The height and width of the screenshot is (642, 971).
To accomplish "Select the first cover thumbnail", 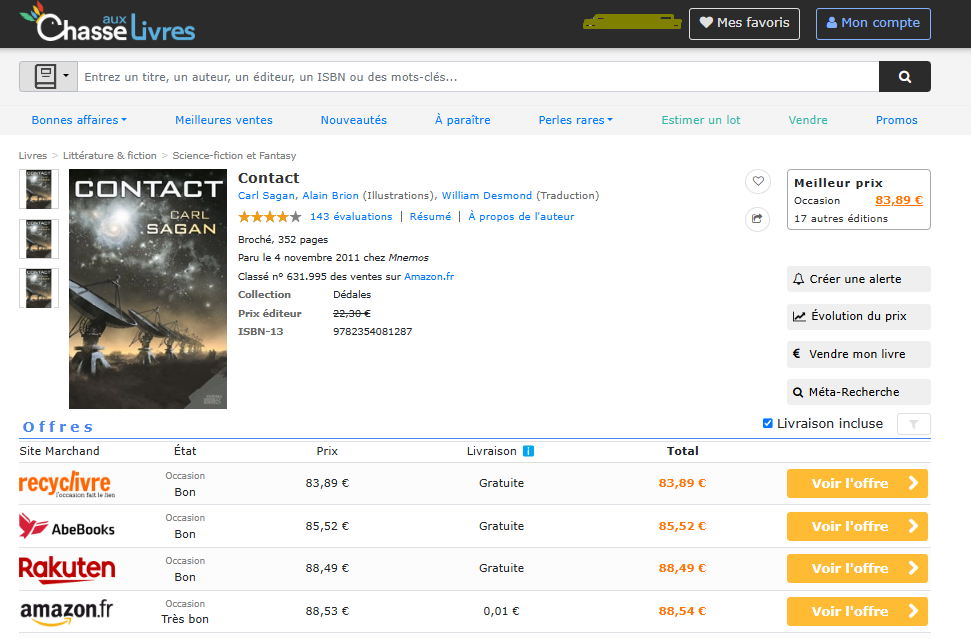I will pos(39,189).
